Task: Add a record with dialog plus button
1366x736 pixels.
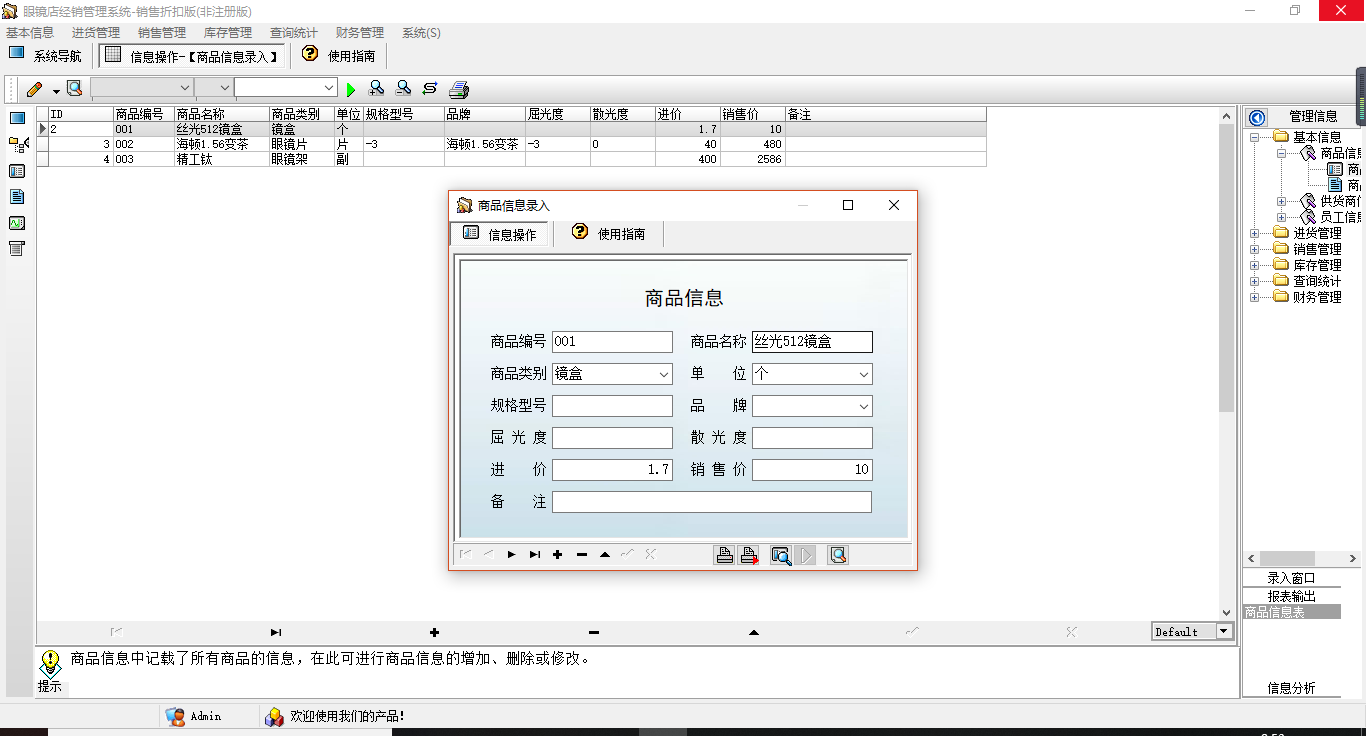Action: (558, 555)
